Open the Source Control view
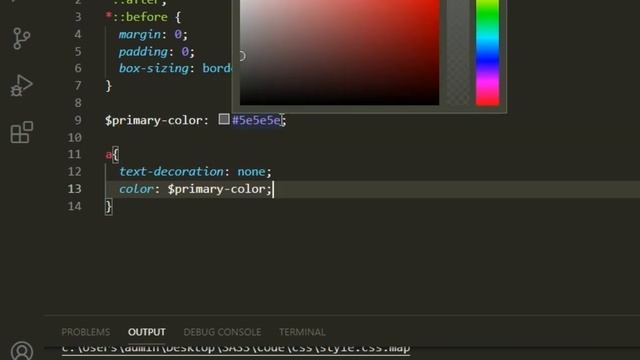The width and height of the screenshot is (640, 360). click(21, 38)
